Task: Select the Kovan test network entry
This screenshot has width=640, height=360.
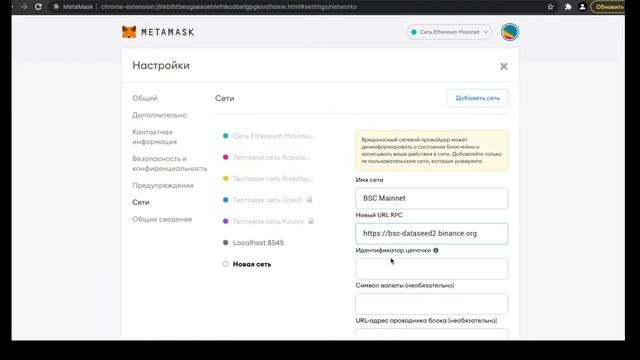Action: click(x=268, y=221)
